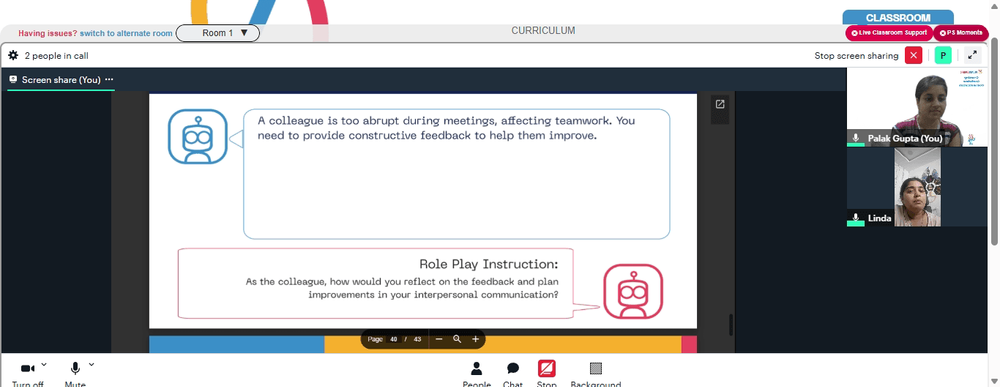Expand camera options chevron

(x=43, y=365)
